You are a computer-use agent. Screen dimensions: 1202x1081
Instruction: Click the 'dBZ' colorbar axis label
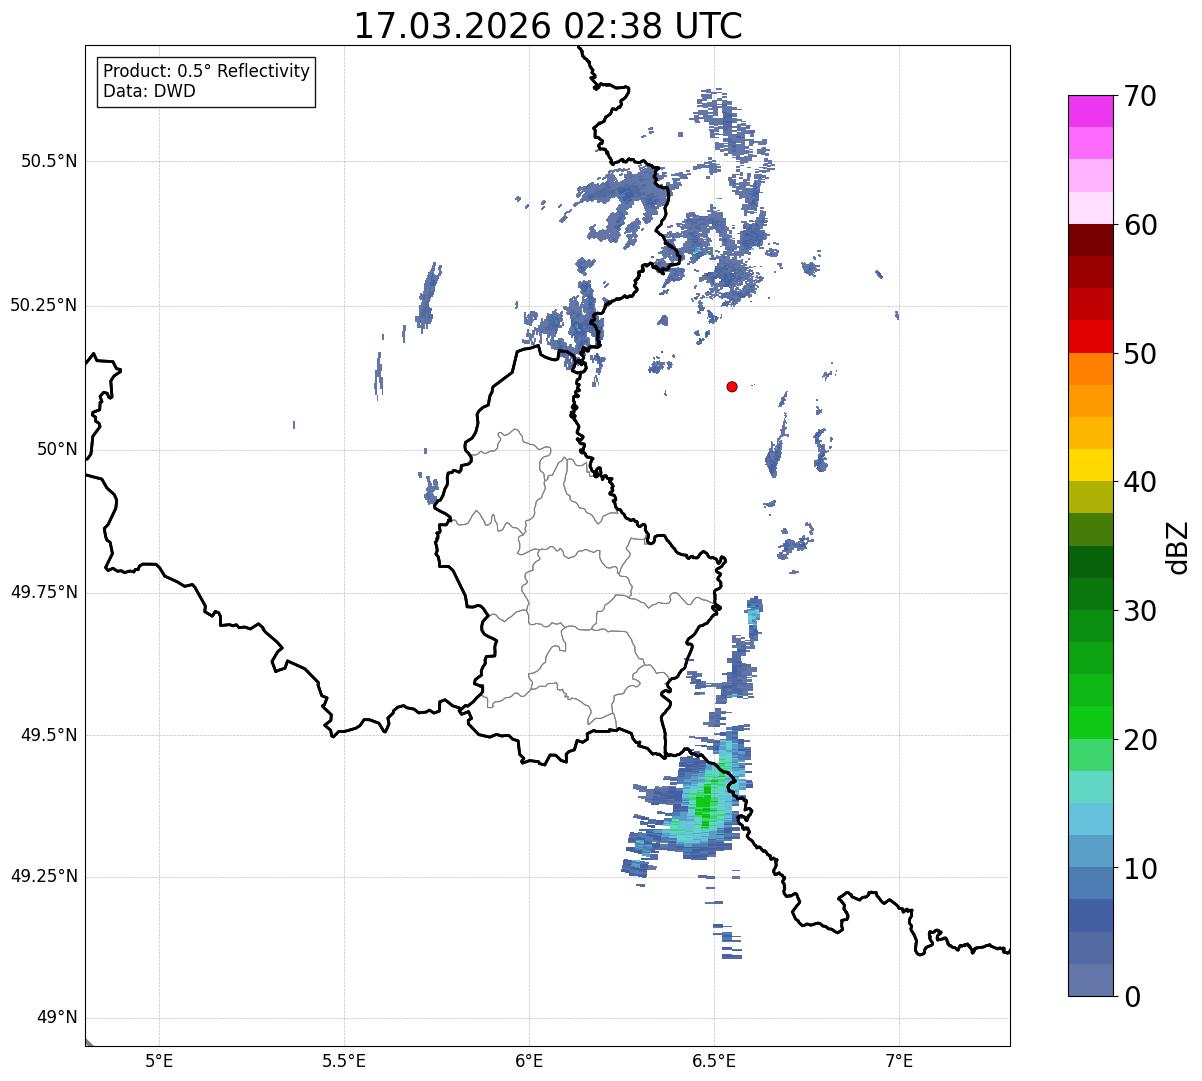click(1178, 546)
